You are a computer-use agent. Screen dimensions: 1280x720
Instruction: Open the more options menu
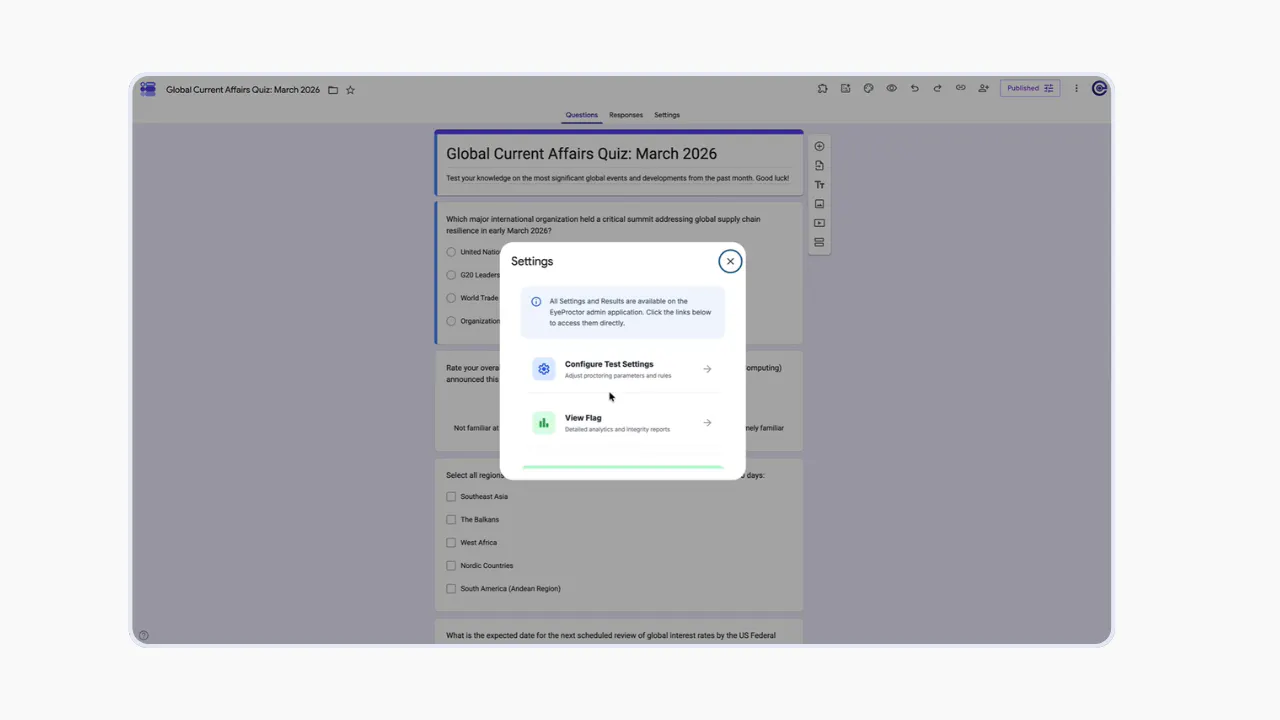tap(1076, 88)
